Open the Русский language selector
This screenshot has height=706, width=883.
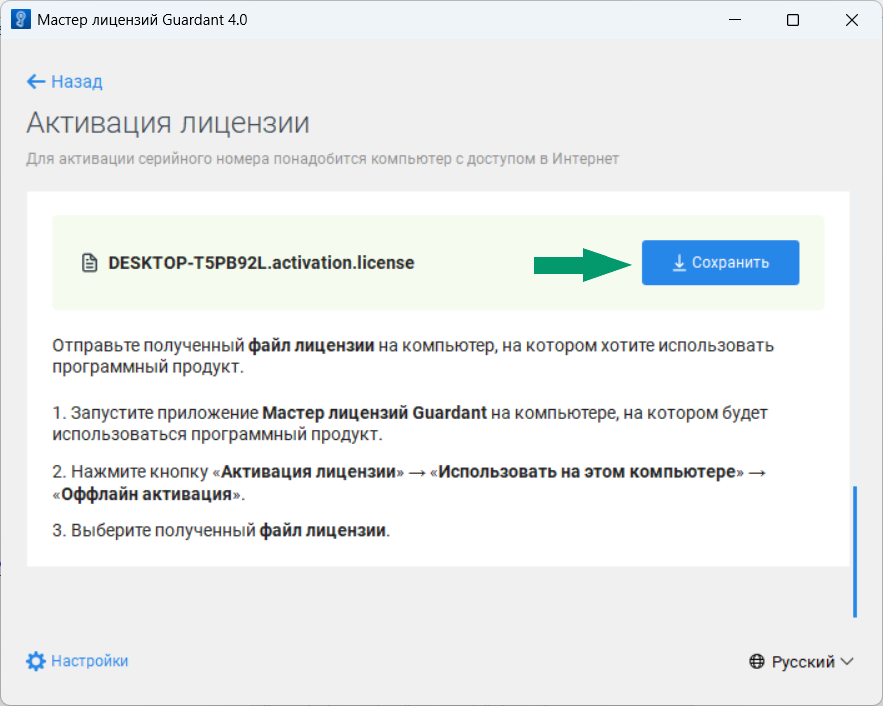802,661
